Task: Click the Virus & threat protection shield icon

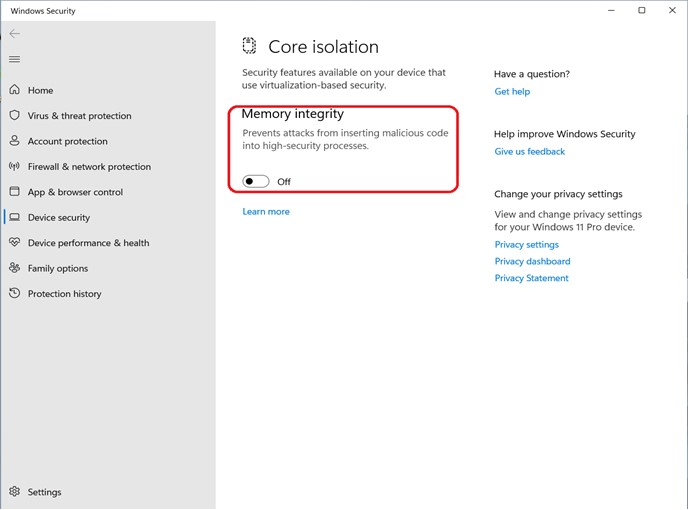Action: tap(14, 116)
